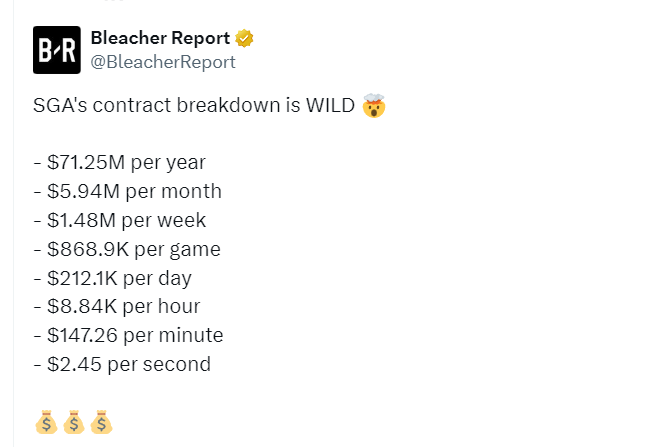The height and width of the screenshot is (447, 671).
Task: Click the first money bag emoji
Action: click(46, 422)
